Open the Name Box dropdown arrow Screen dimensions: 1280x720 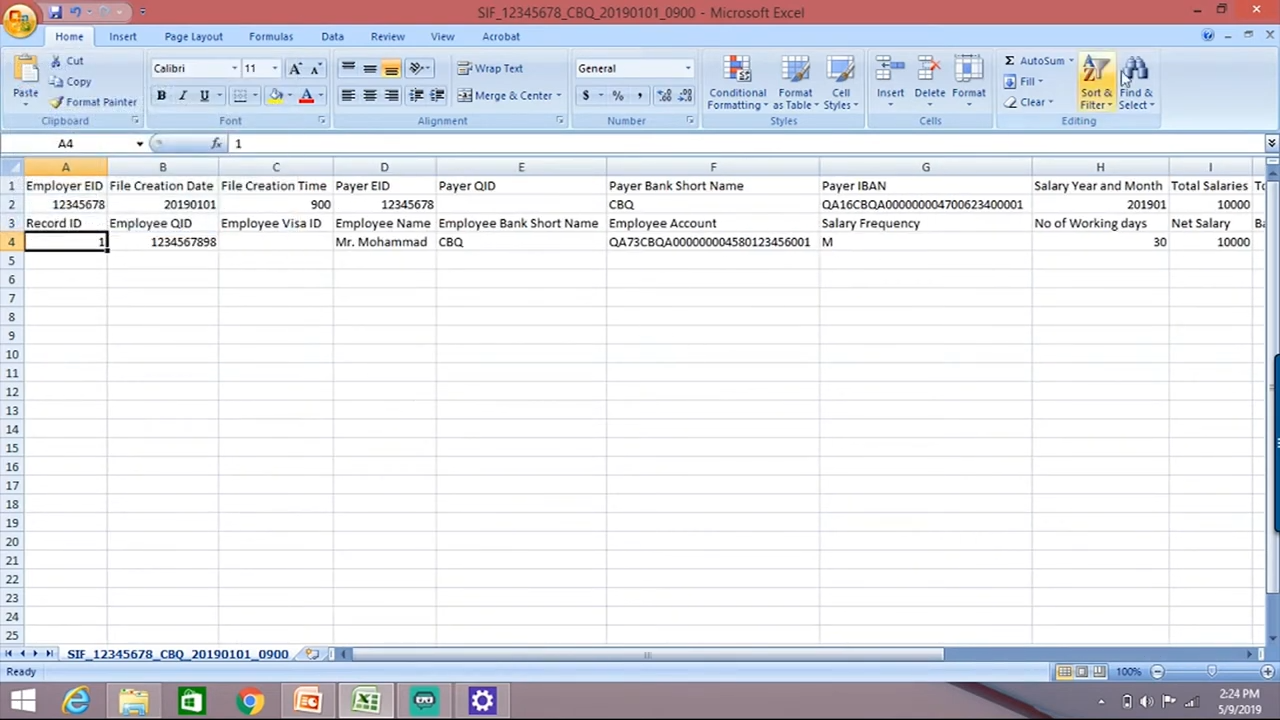pyautogui.click(x=139, y=144)
